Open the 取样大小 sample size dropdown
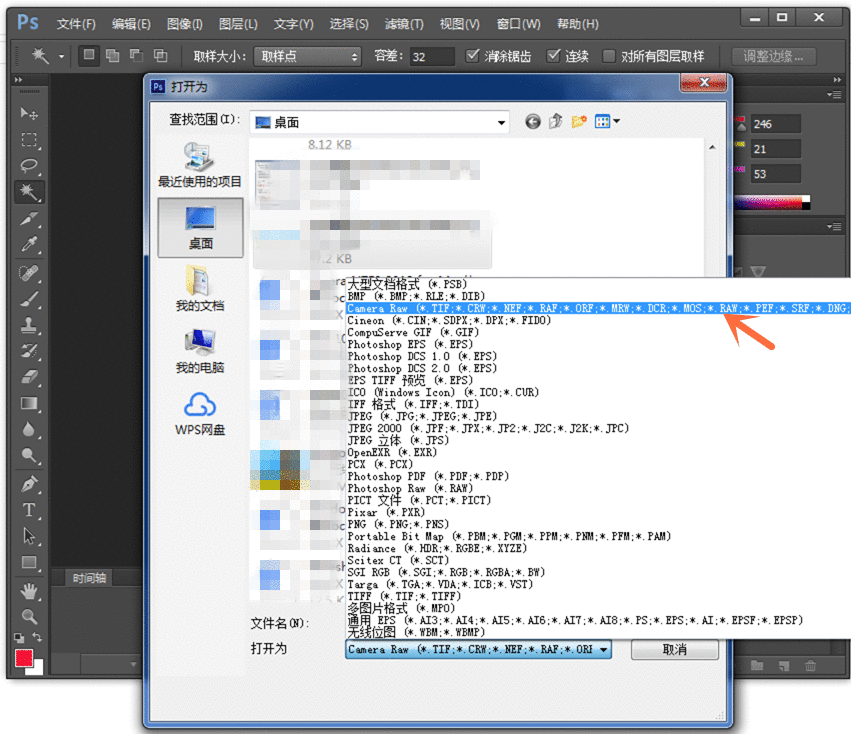The image size is (851, 734). [x=354, y=56]
